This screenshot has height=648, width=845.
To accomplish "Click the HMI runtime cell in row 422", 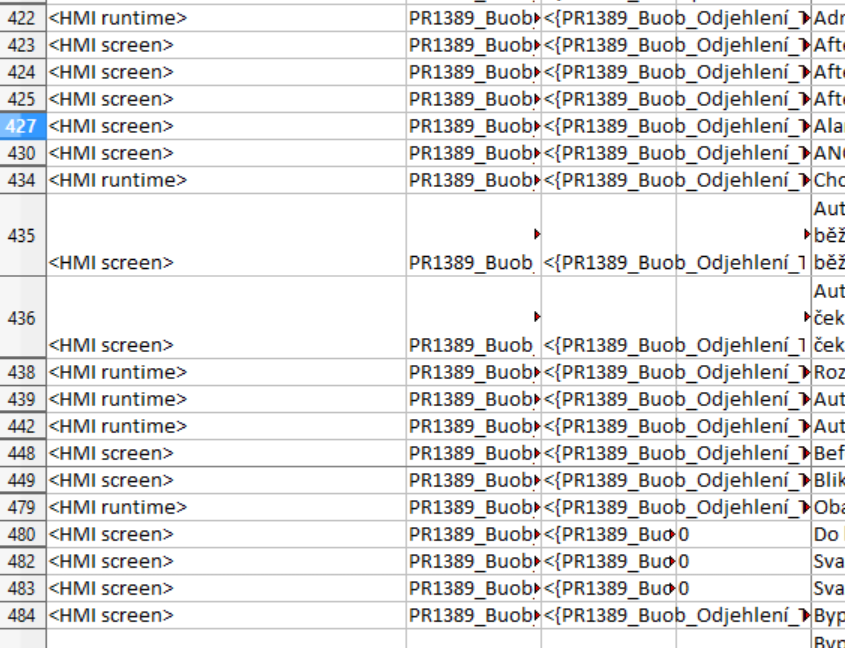I will (x=225, y=18).
